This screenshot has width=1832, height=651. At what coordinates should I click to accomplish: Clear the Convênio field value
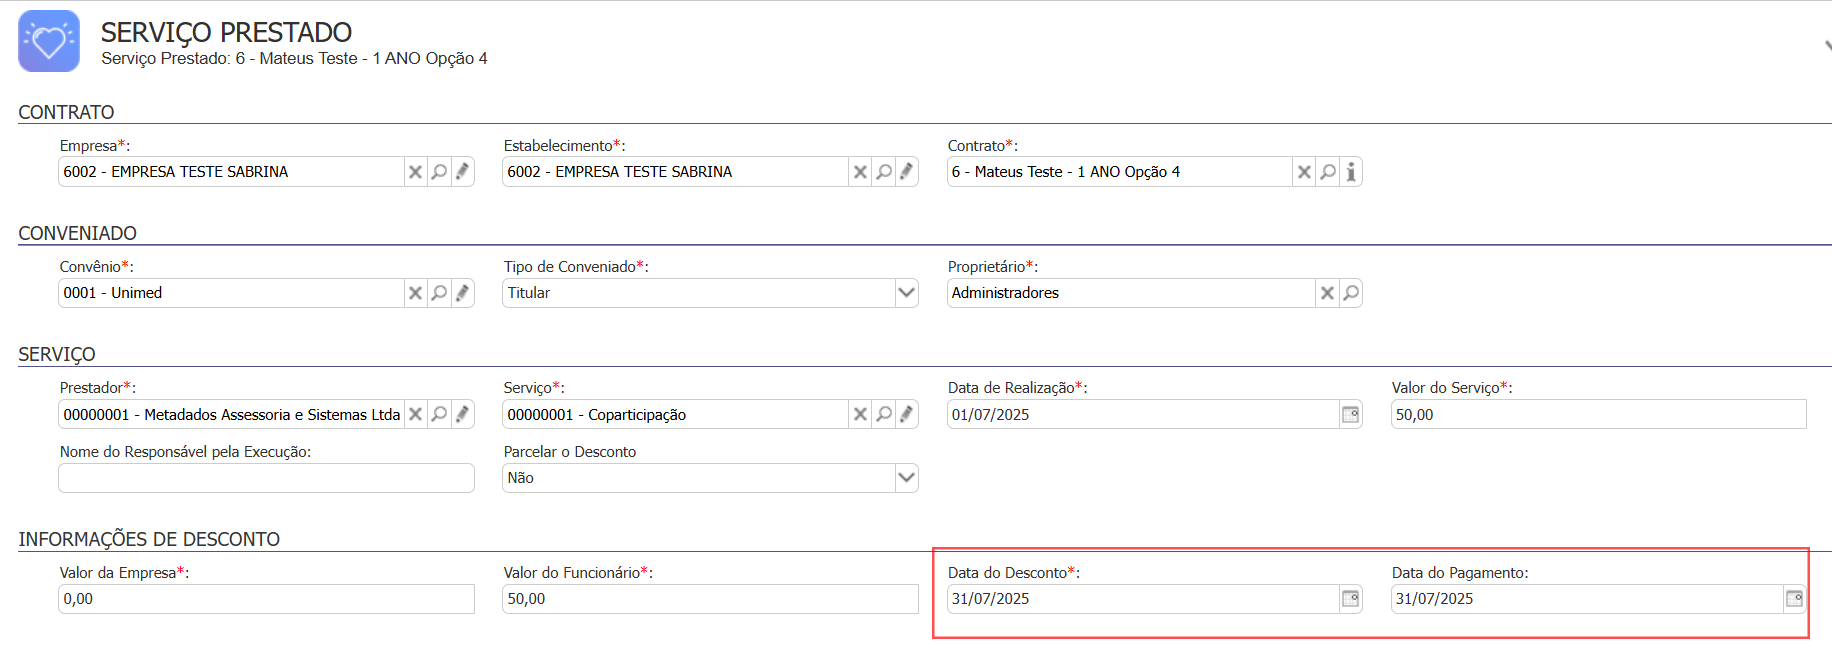coord(415,293)
